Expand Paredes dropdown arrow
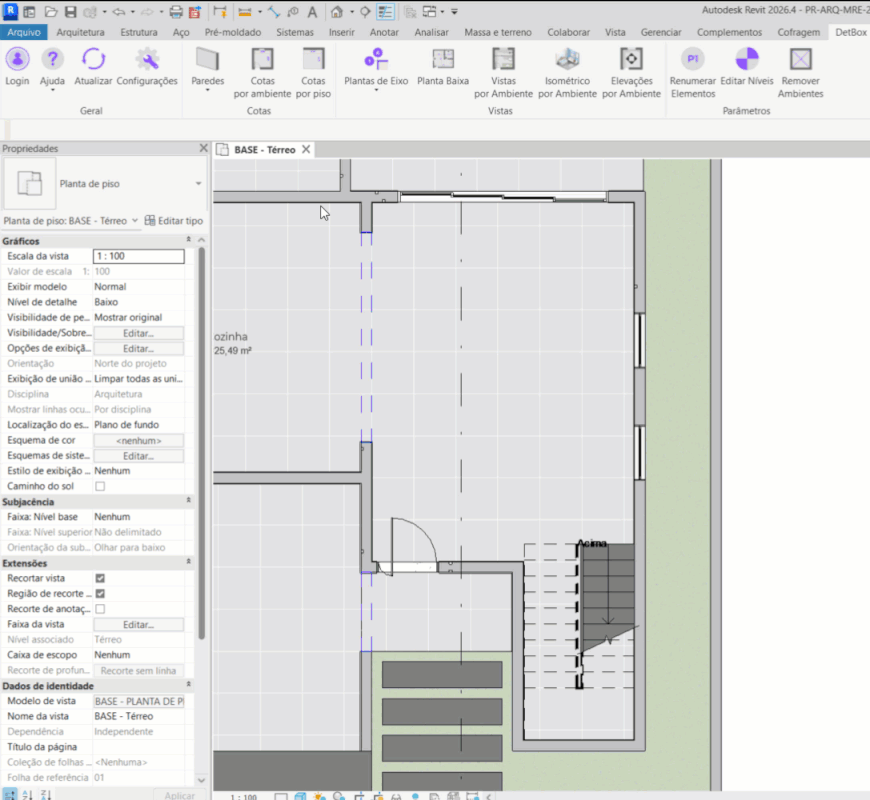The width and height of the screenshot is (870, 800). (x=208, y=90)
